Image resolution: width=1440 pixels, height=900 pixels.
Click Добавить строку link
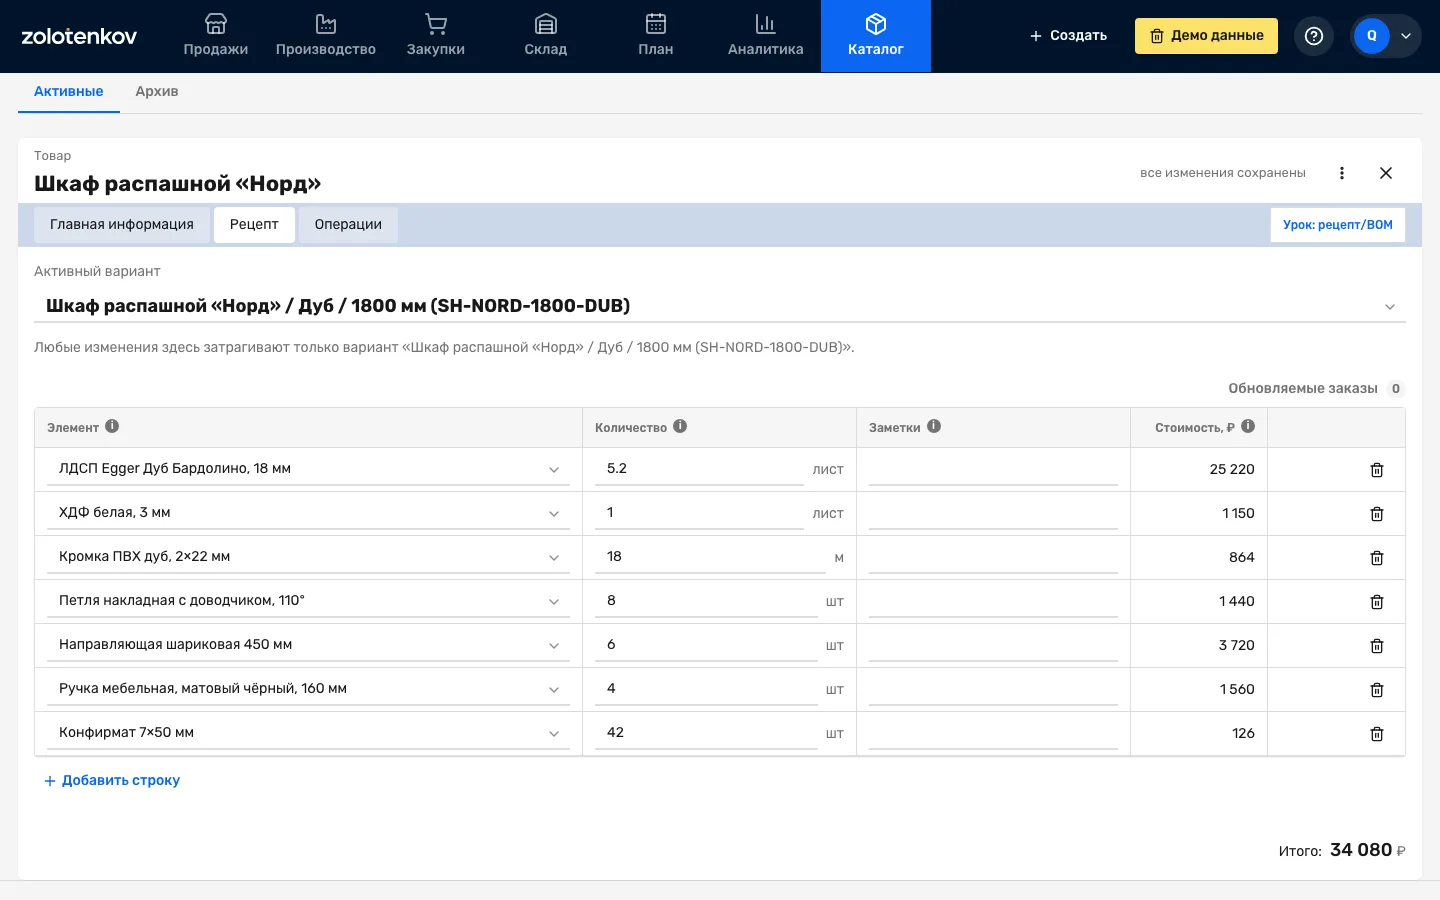pos(112,780)
